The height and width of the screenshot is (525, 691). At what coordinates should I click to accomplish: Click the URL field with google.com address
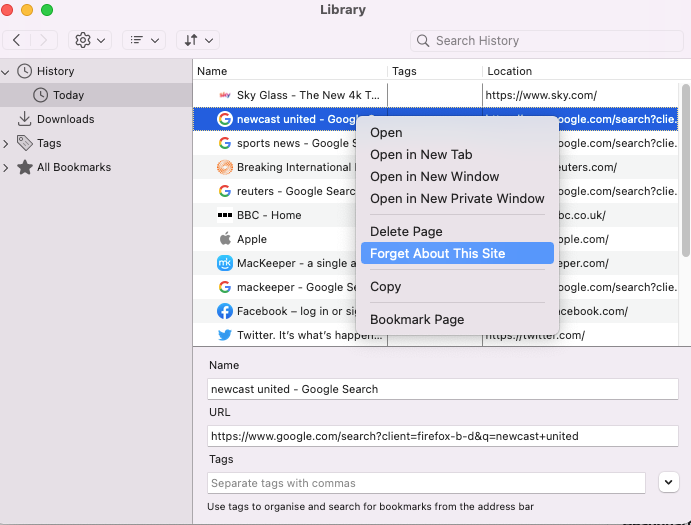(x=442, y=436)
